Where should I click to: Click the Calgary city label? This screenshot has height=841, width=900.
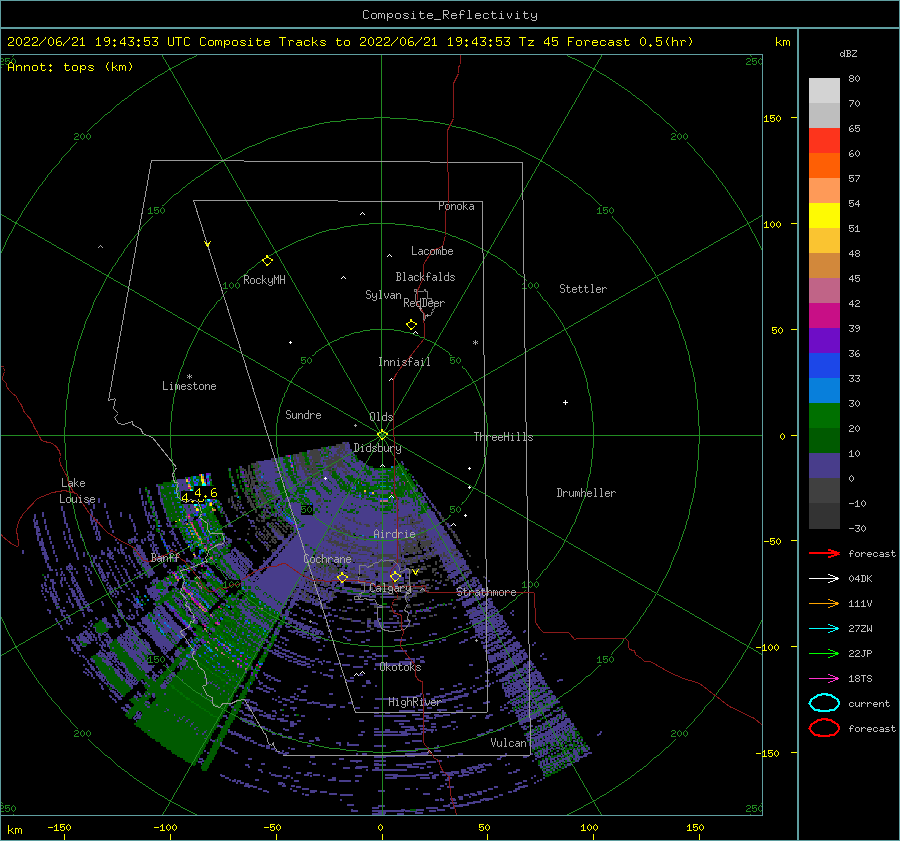[390, 588]
